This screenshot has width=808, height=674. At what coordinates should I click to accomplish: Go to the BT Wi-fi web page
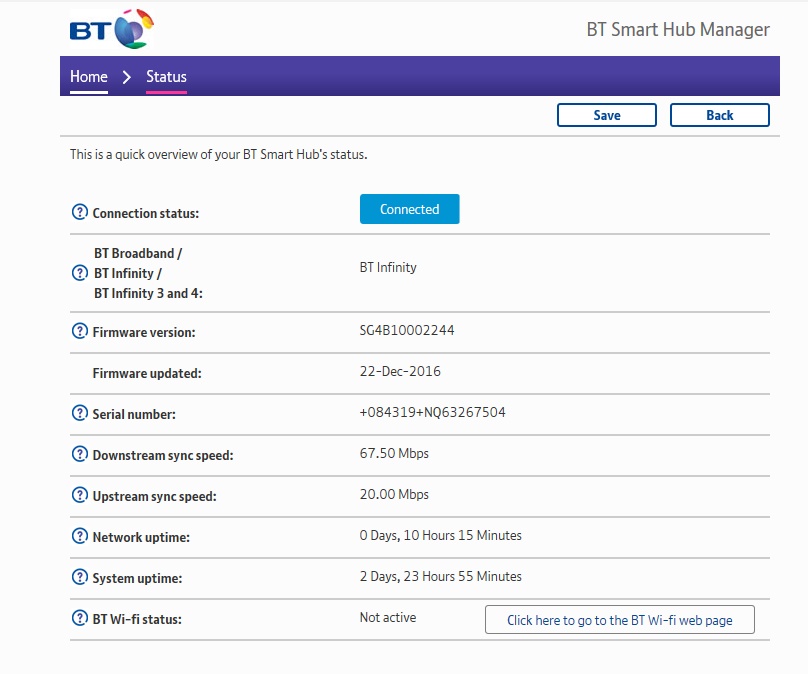coord(619,620)
